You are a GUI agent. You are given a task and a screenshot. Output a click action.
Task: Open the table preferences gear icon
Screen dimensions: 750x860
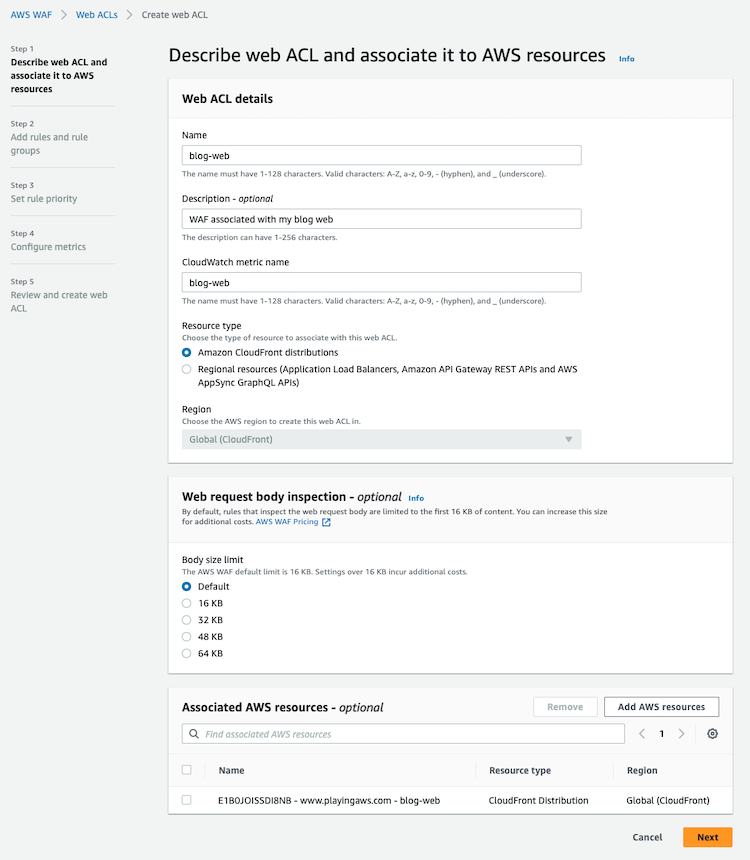coord(712,734)
